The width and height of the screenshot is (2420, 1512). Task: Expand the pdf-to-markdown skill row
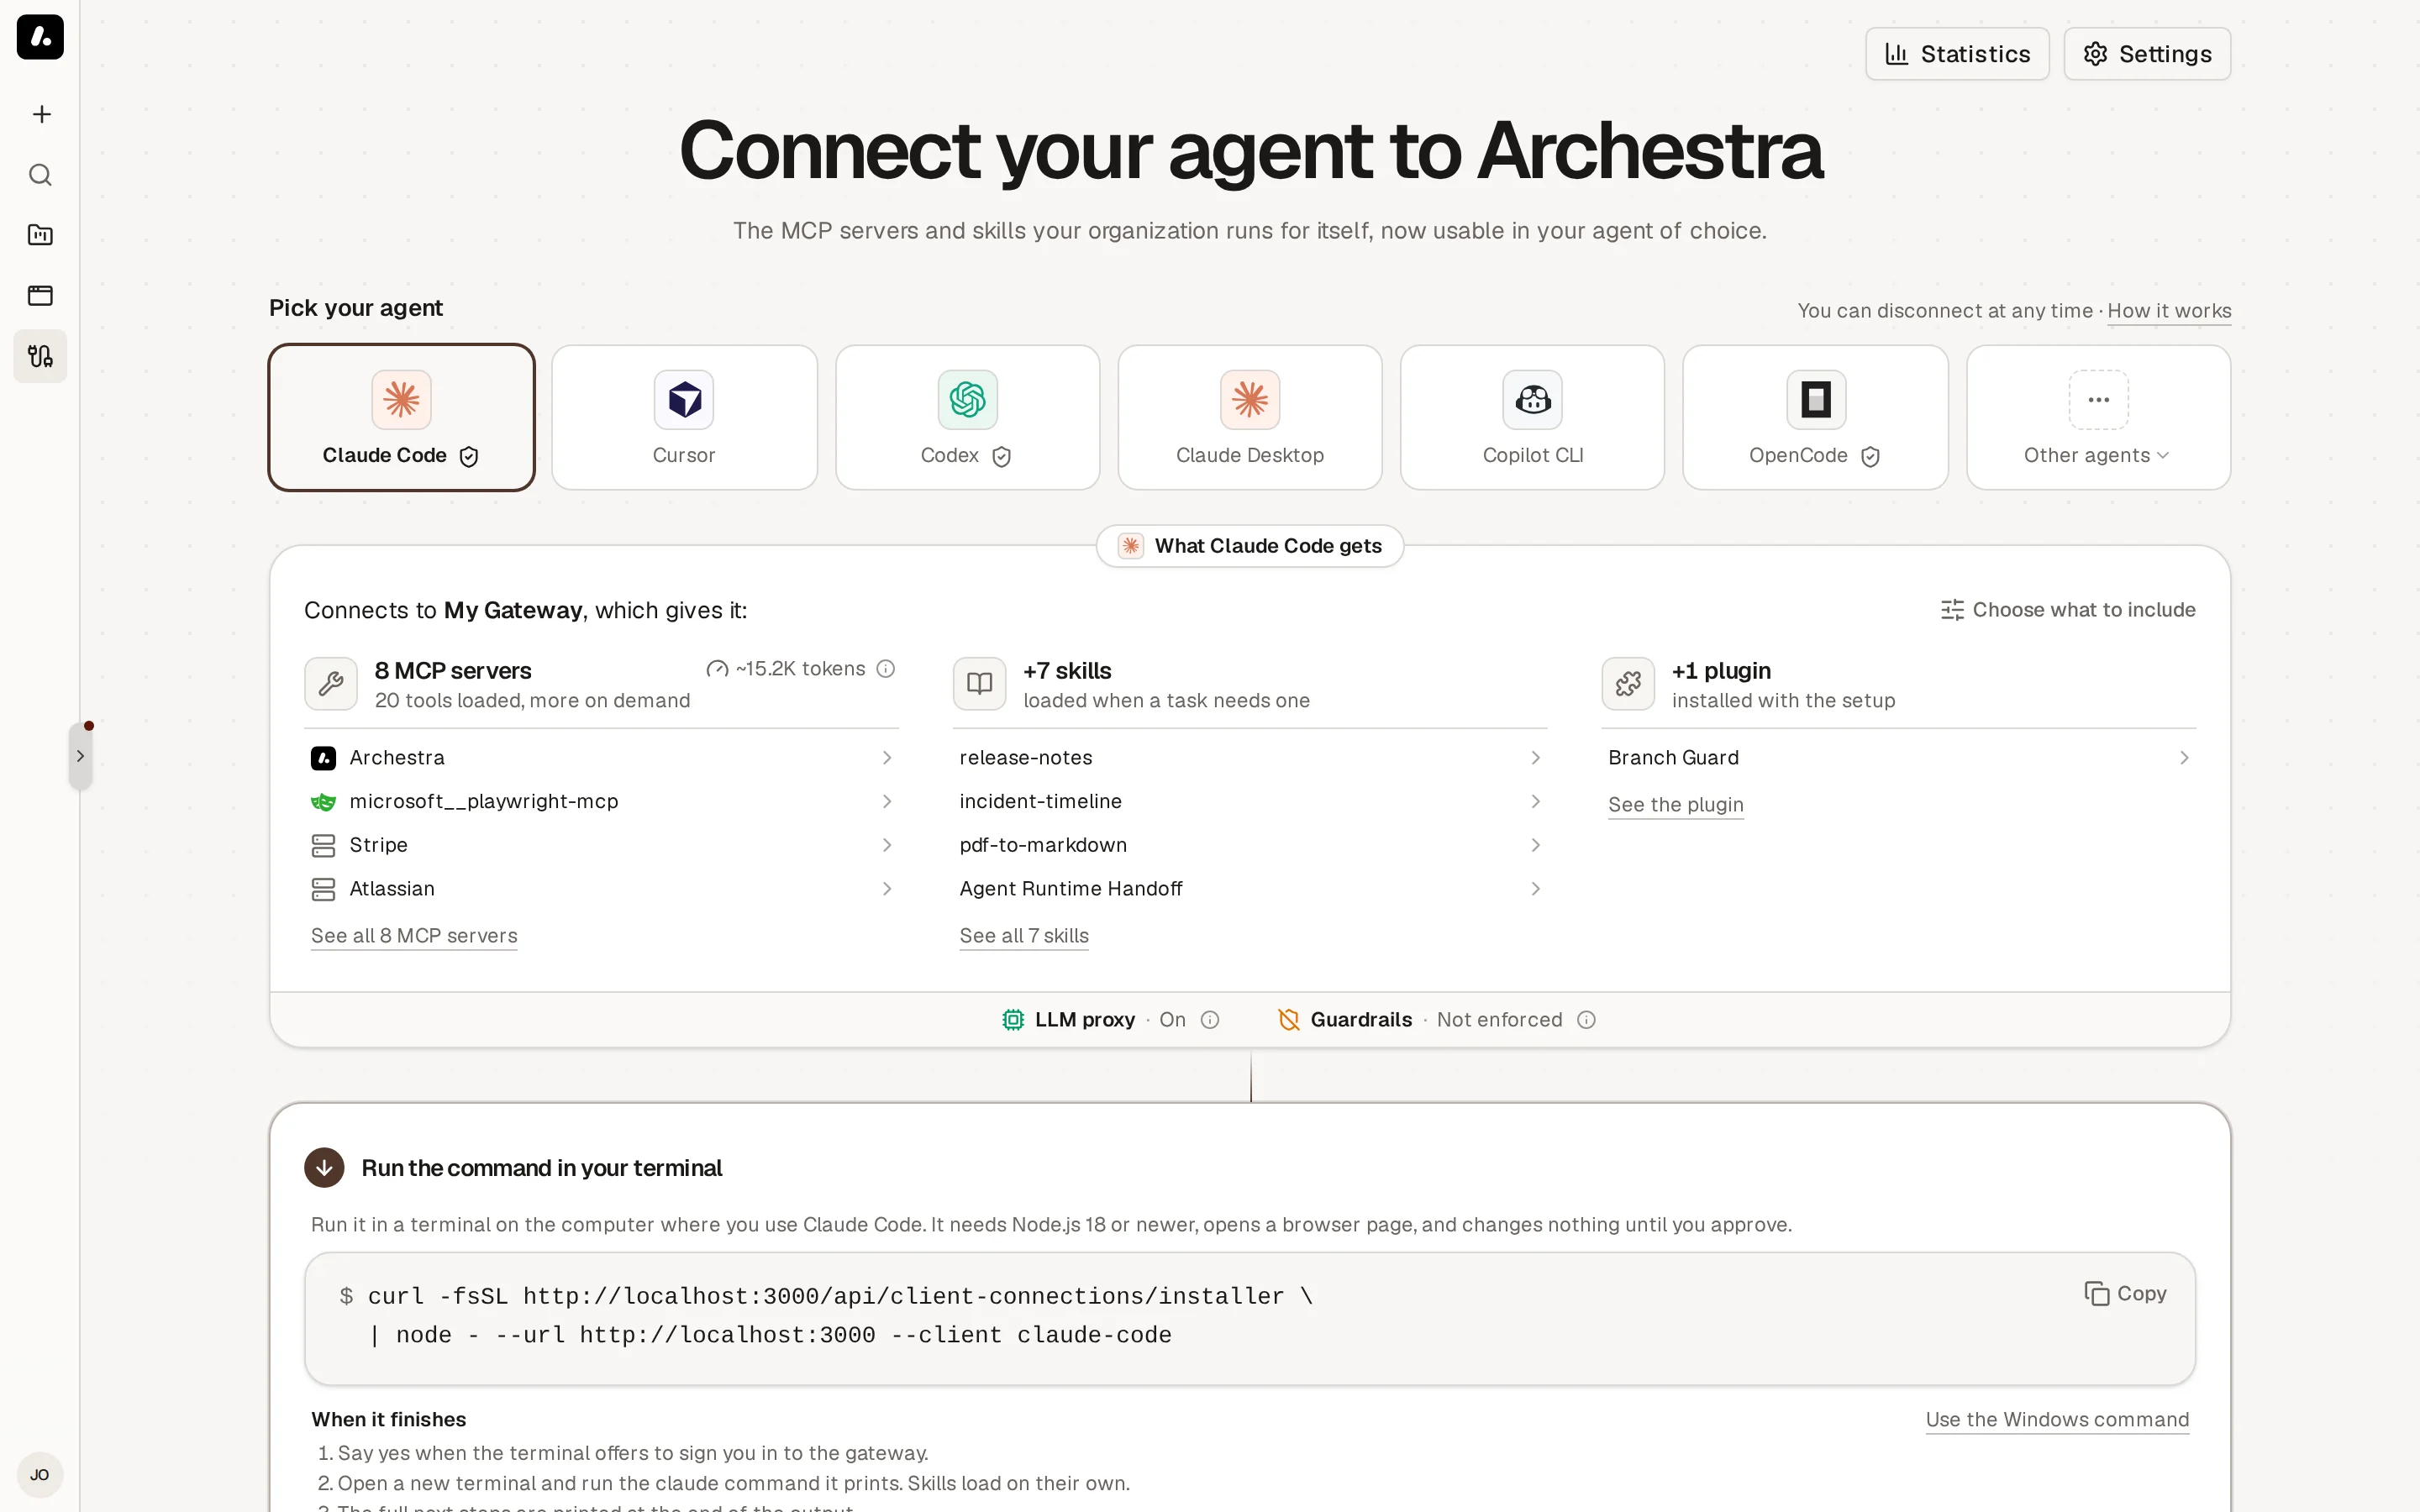coord(1250,845)
